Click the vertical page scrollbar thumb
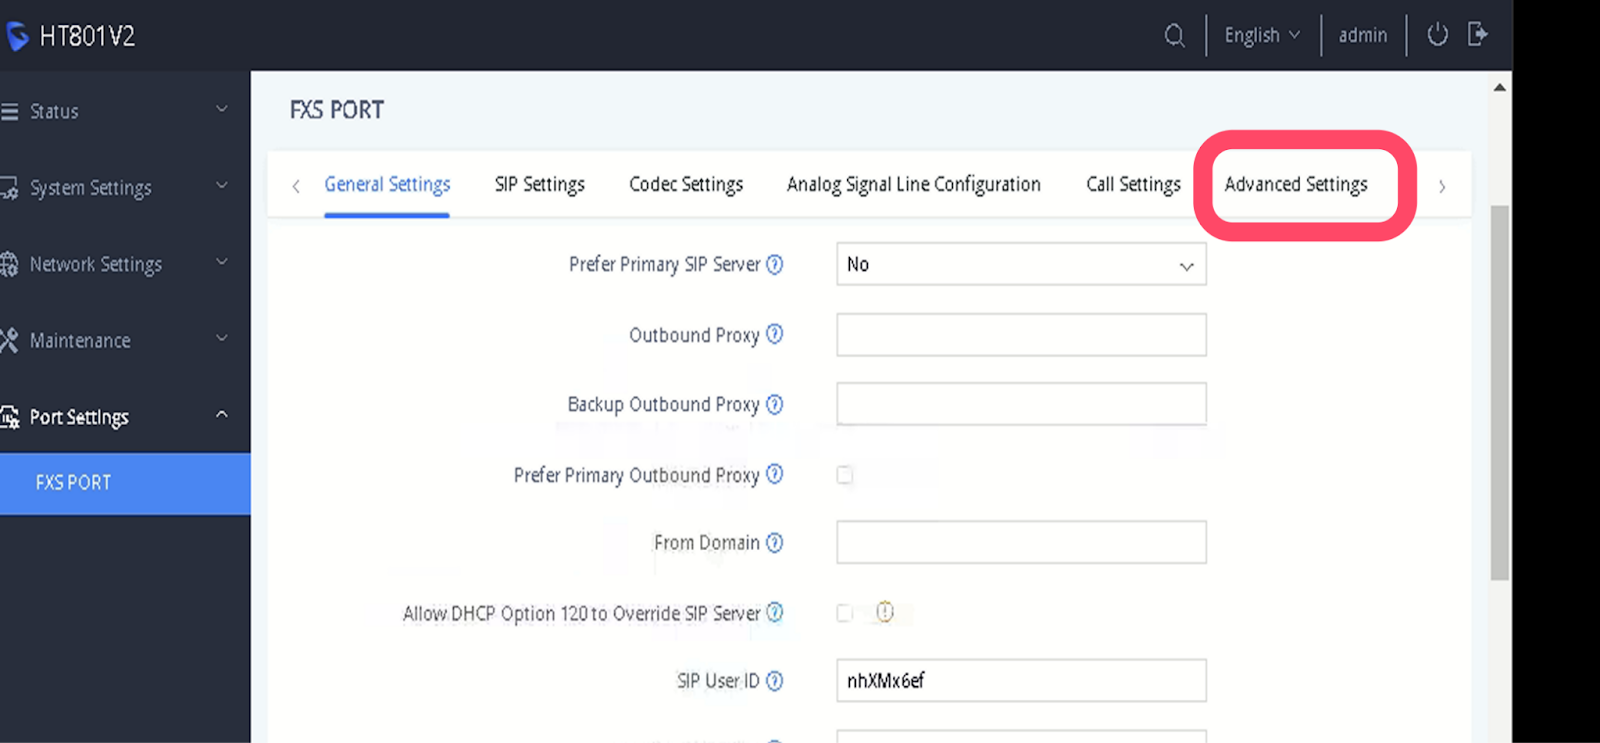 (1499, 390)
